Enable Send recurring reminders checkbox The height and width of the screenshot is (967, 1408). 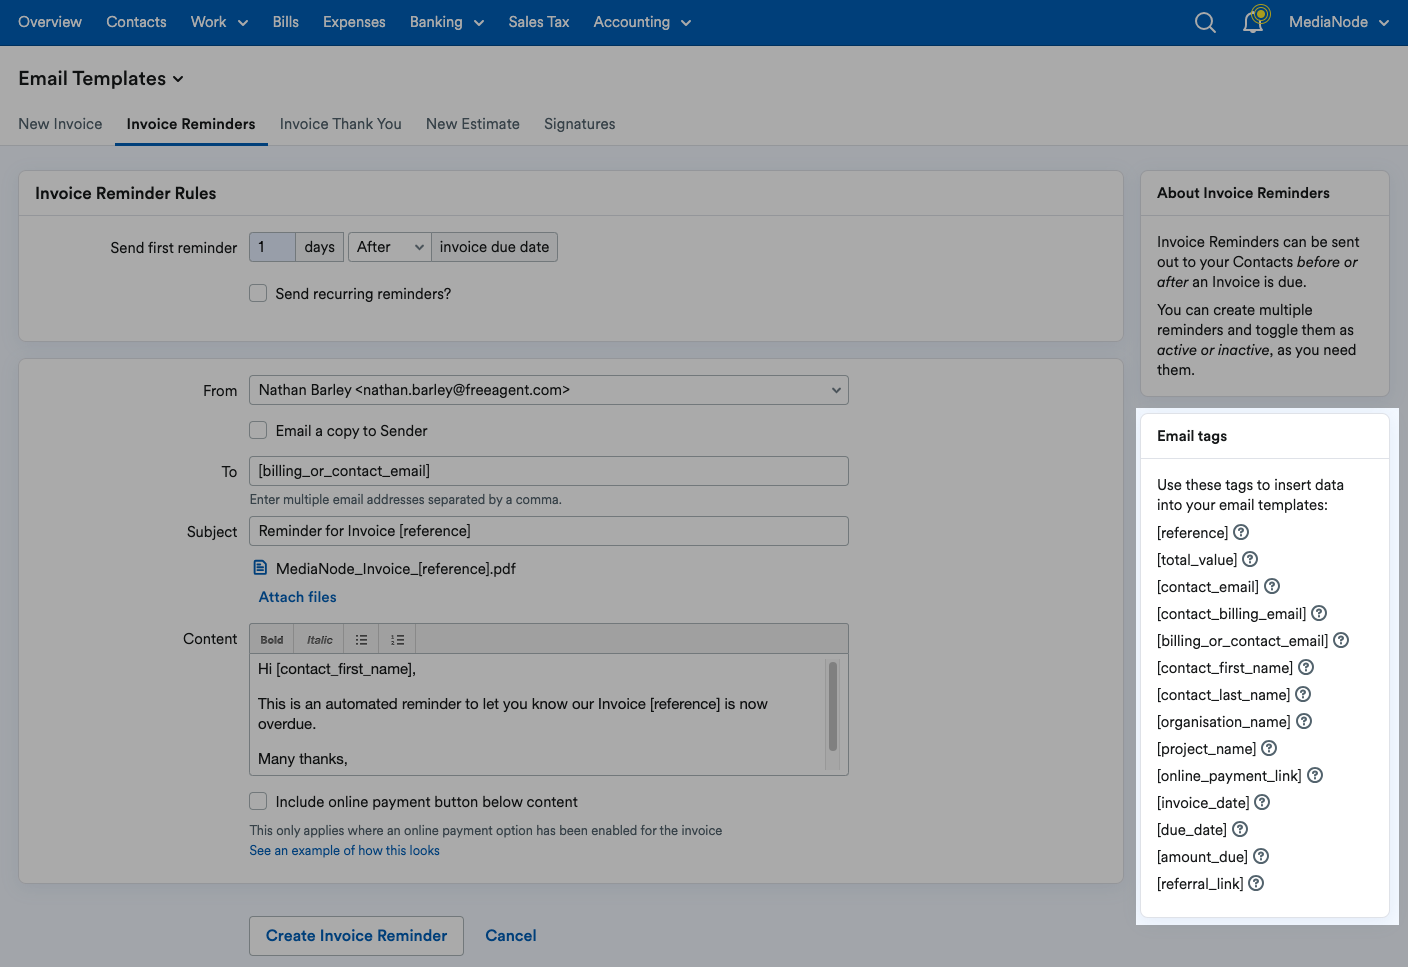click(x=258, y=293)
